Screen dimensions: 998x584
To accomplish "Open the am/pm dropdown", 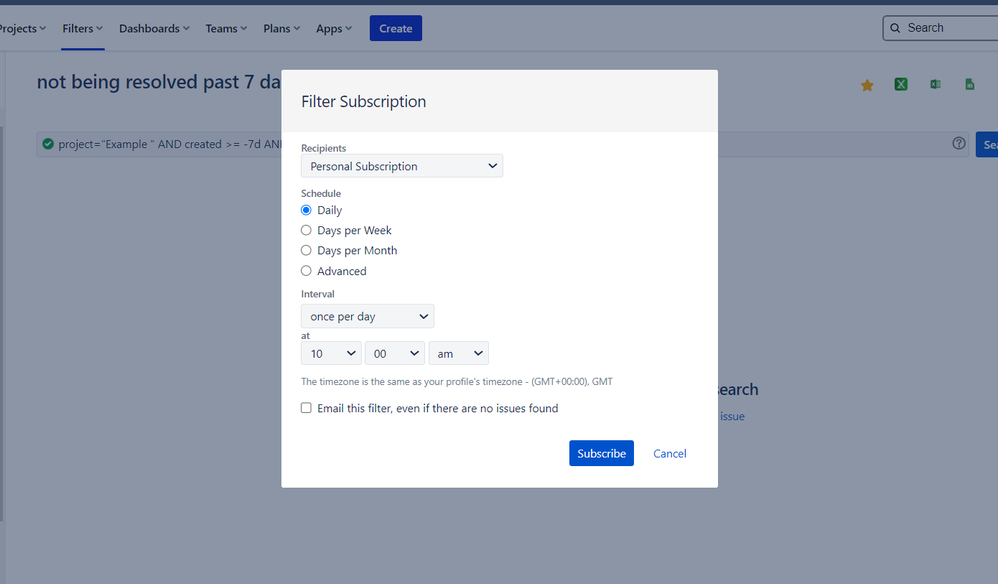I will (x=458, y=353).
